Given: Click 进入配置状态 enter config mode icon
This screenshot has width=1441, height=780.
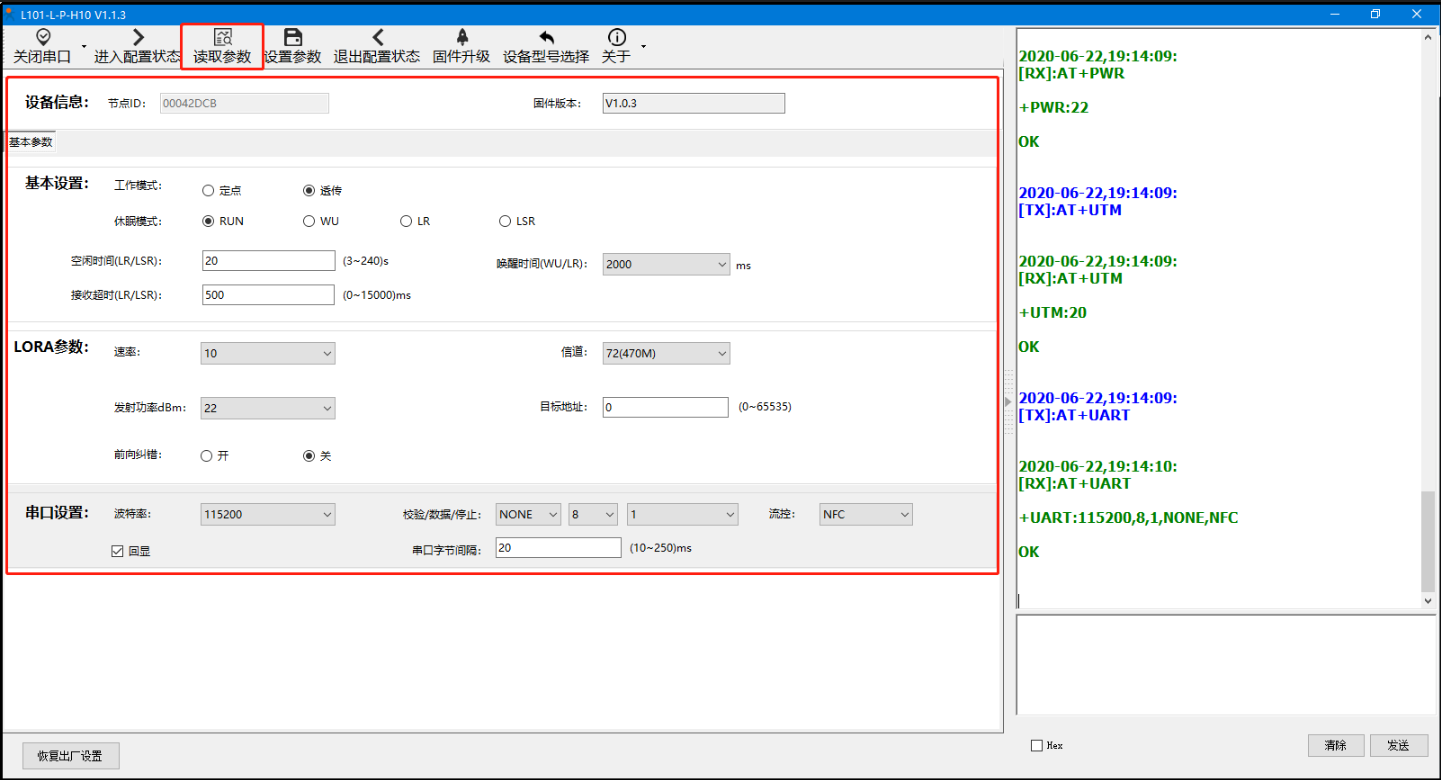Looking at the screenshot, I should click(x=138, y=38).
